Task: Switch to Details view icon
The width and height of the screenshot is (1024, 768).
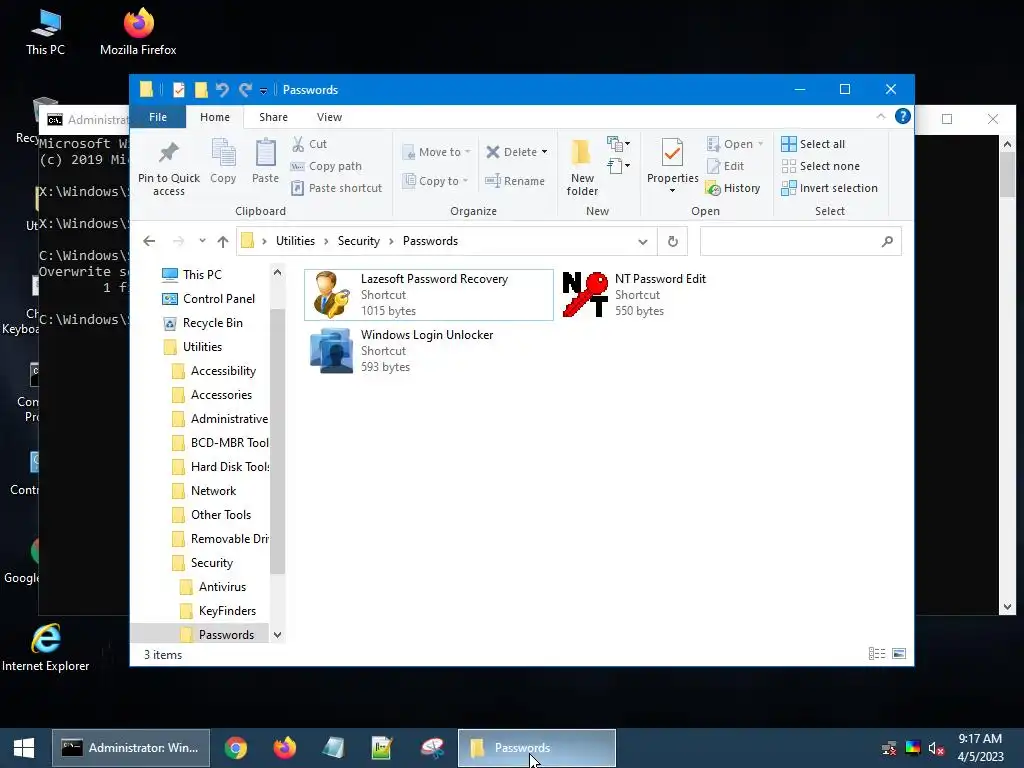Action: point(876,654)
